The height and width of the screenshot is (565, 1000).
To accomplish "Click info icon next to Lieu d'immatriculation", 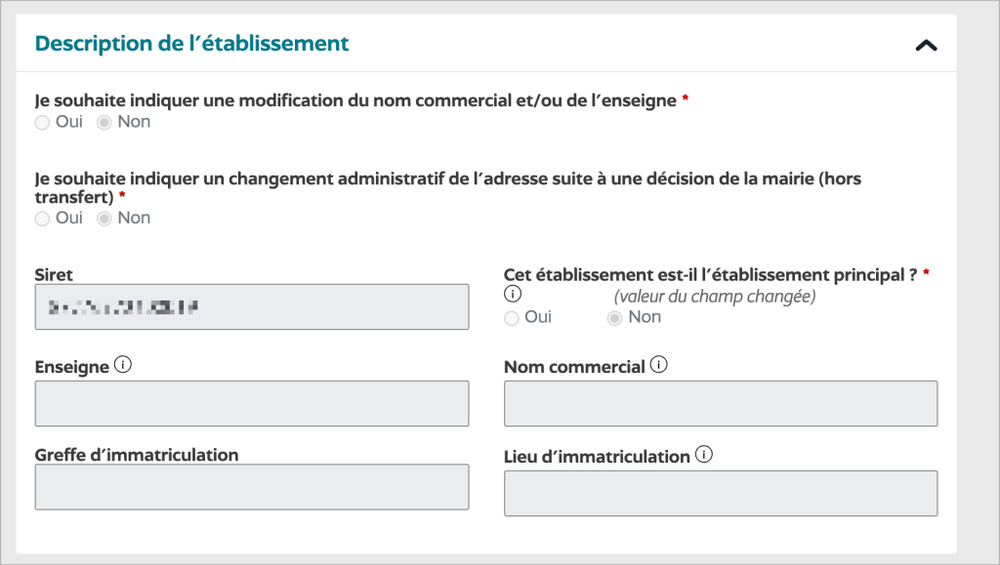I will tap(703, 455).
